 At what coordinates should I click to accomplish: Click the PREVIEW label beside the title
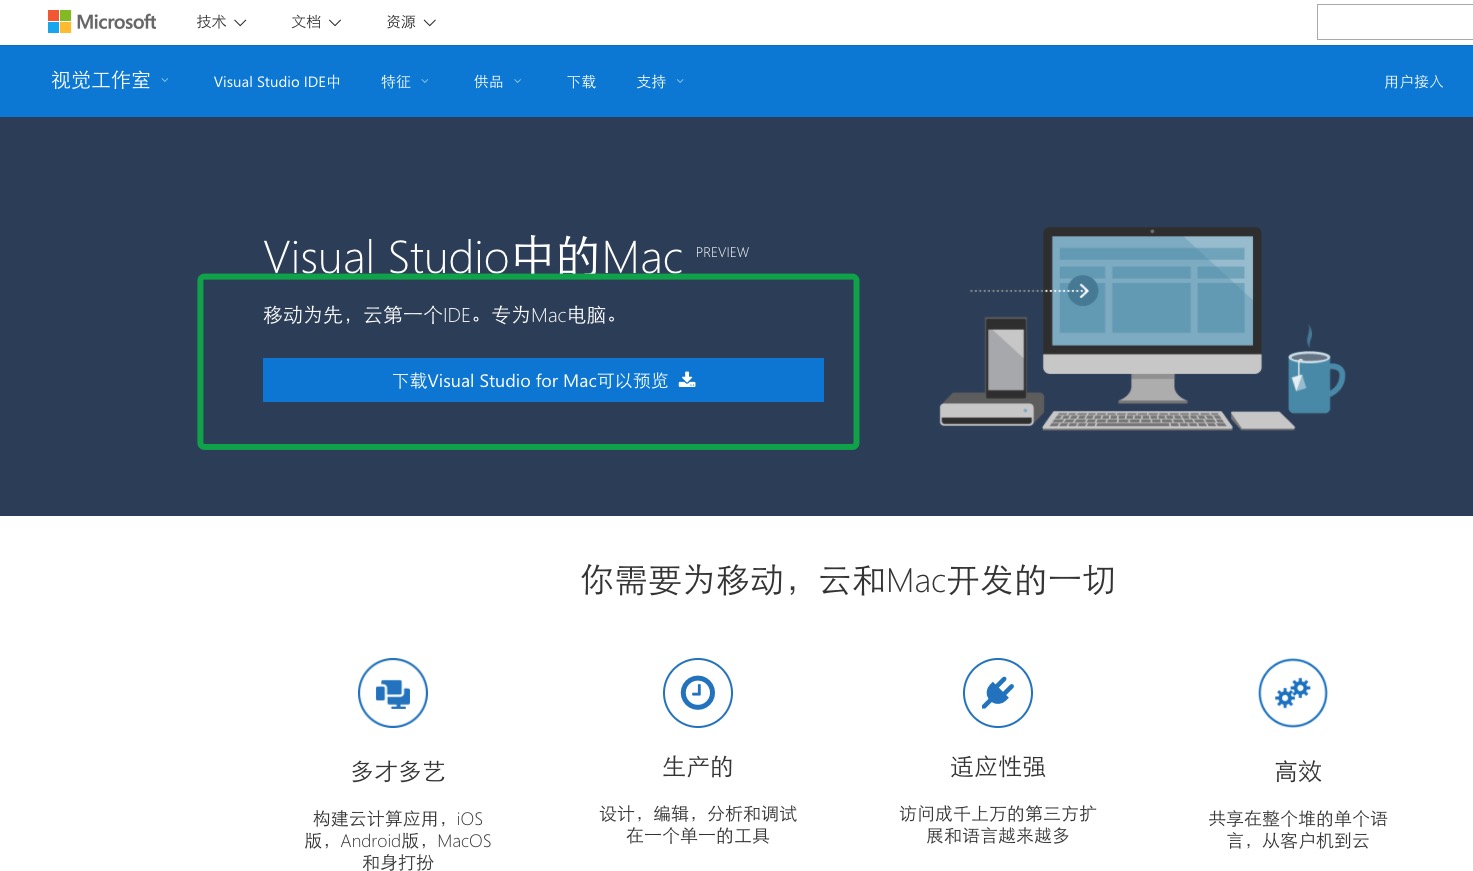[x=722, y=252]
